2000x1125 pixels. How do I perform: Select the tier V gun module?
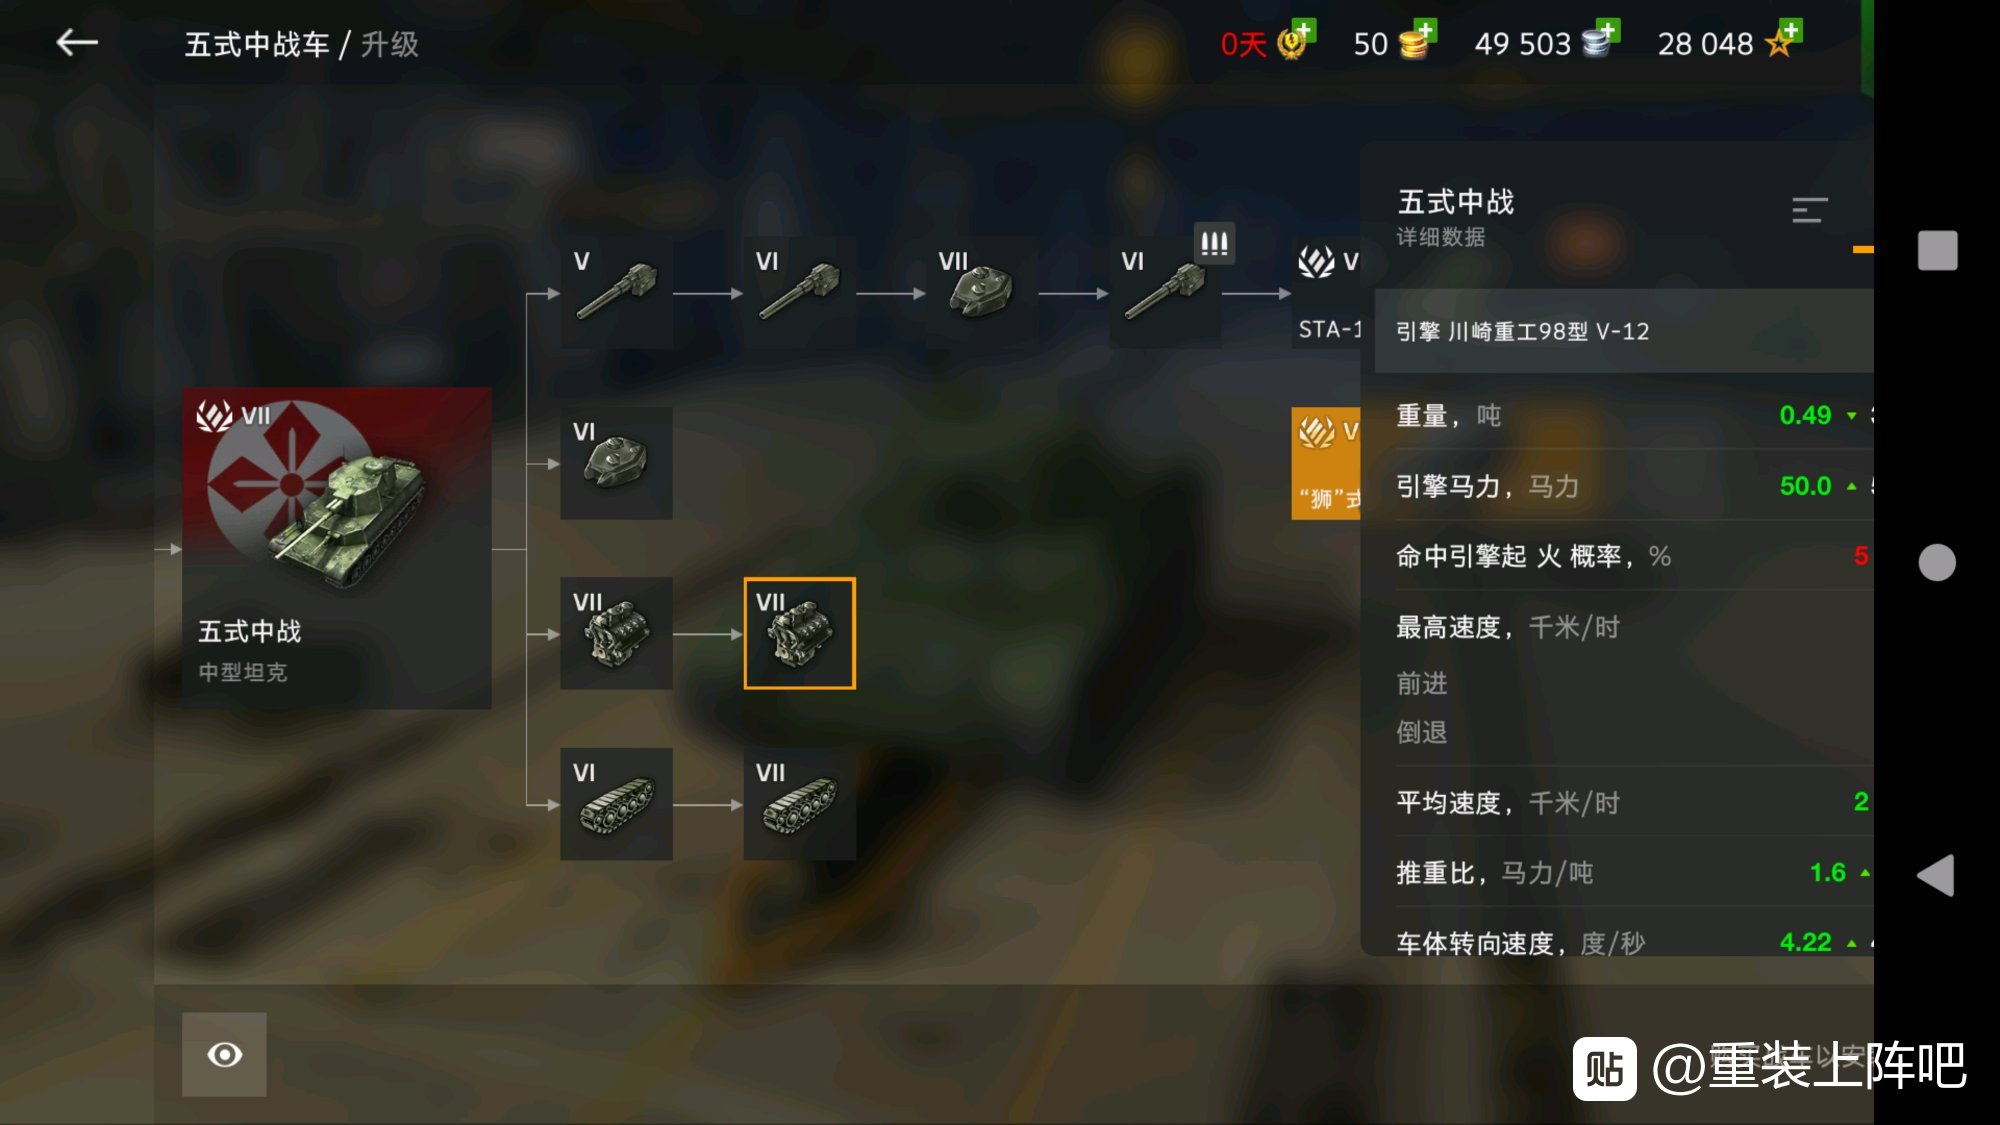[x=616, y=292]
